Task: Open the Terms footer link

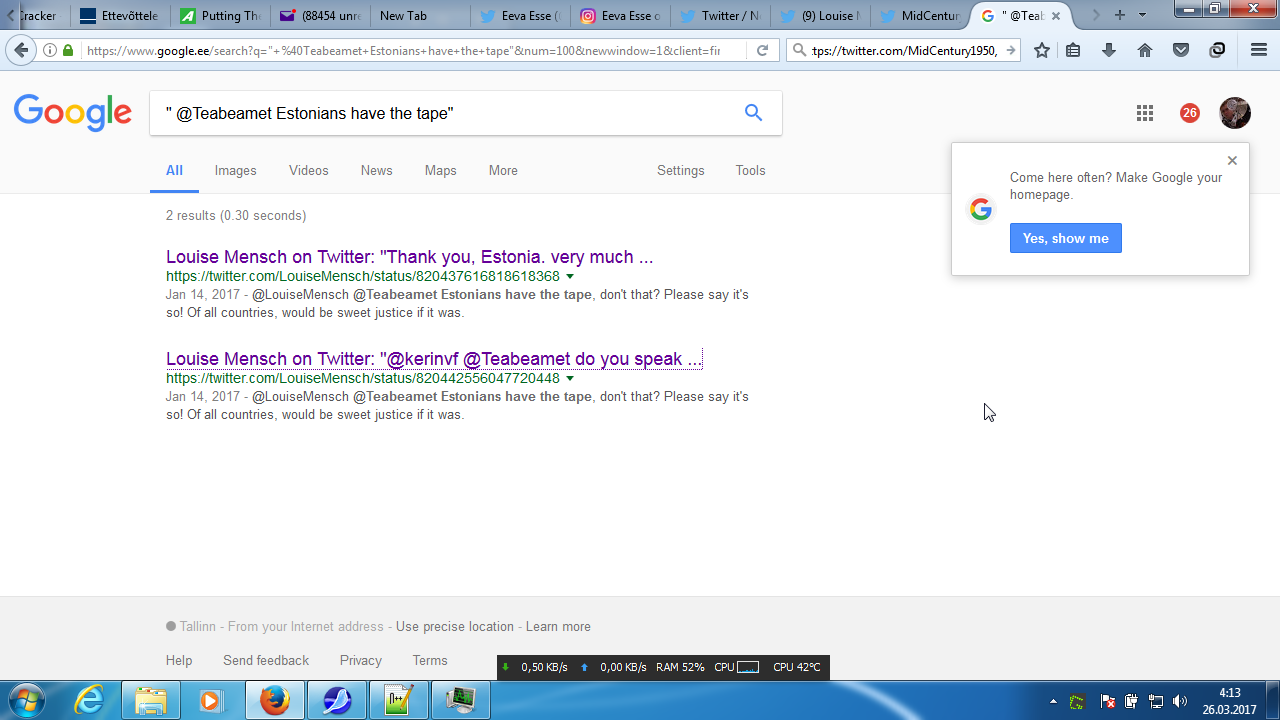Action: click(430, 661)
